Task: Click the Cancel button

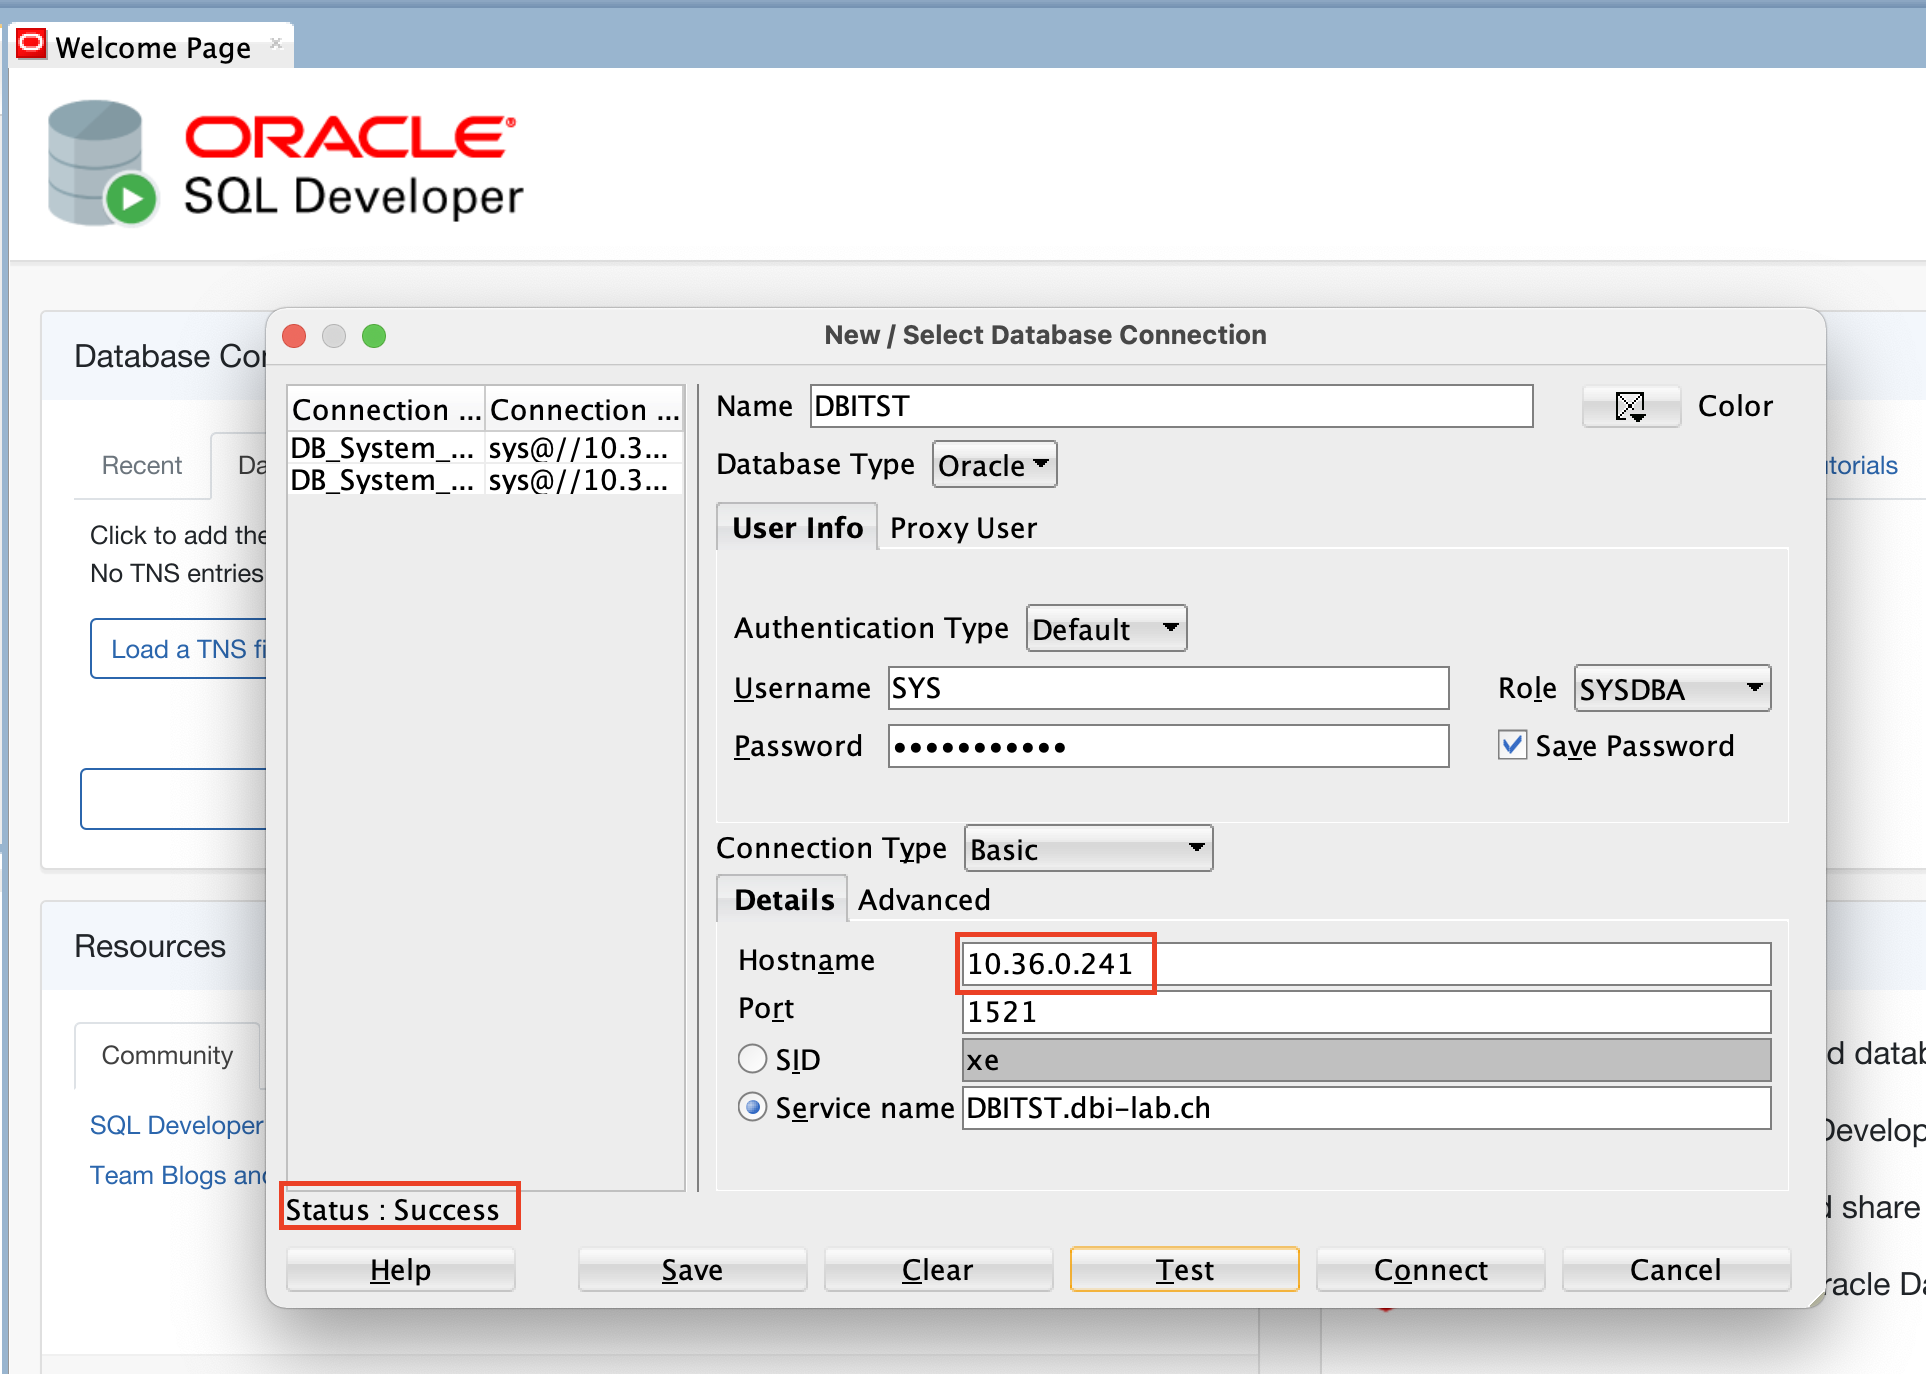Action: 1676,1270
